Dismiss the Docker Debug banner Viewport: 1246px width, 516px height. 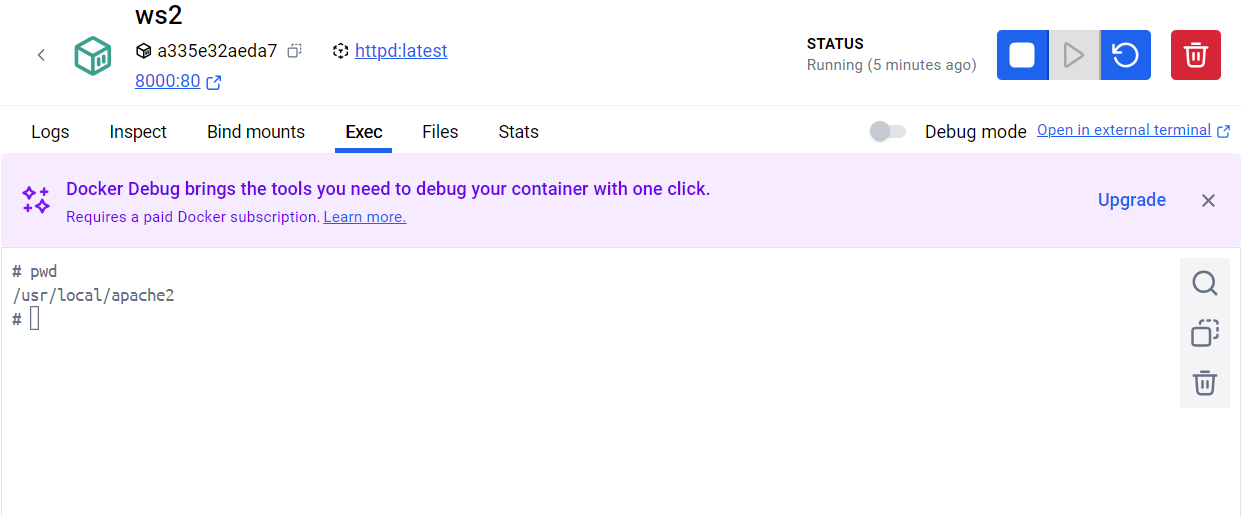(x=1208, y=201)
